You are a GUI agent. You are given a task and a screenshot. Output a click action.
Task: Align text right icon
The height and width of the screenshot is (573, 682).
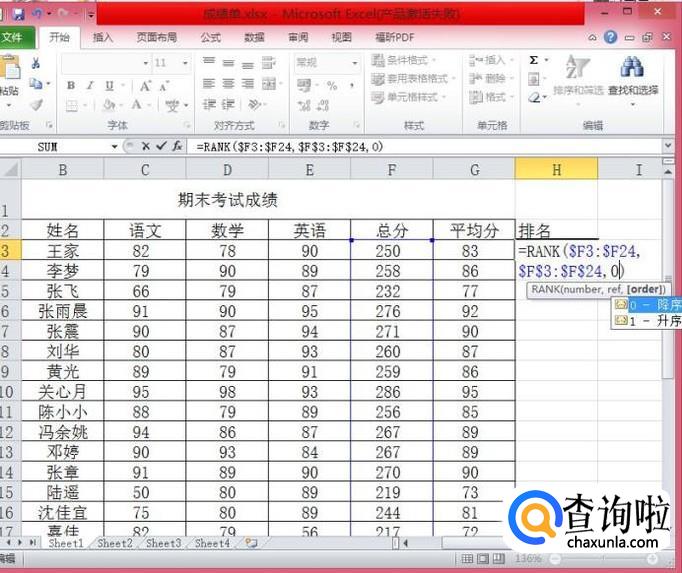tap(247, 83)
